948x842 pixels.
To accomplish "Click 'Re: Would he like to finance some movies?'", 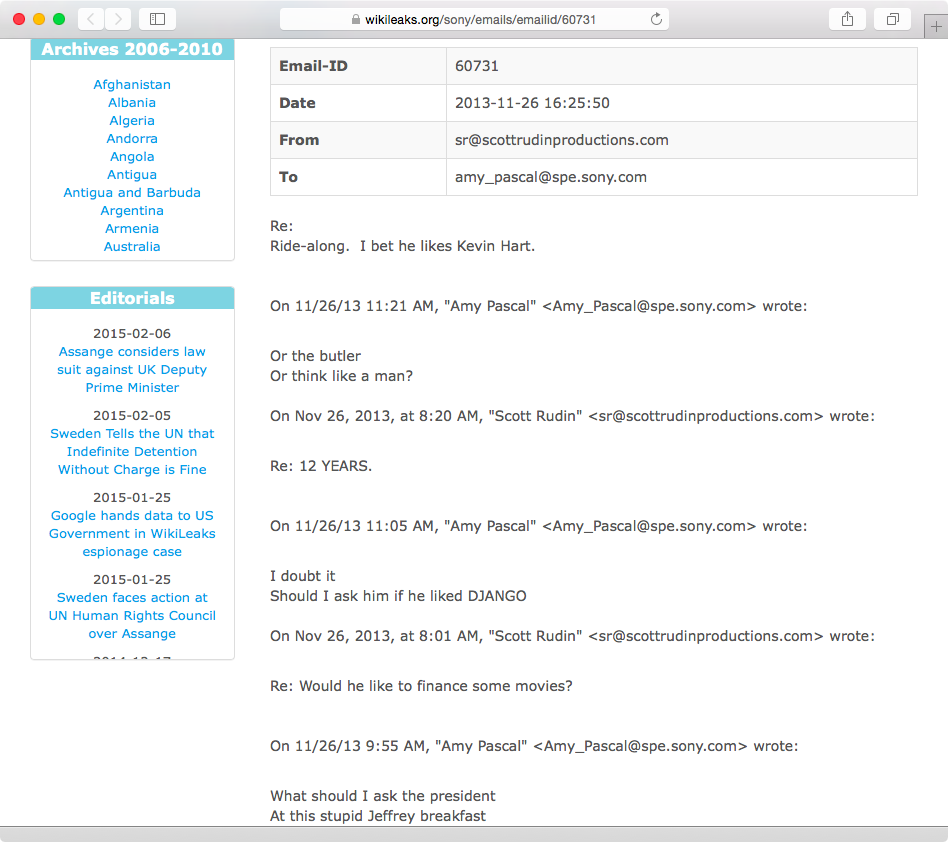I will (x=421, y=686).
